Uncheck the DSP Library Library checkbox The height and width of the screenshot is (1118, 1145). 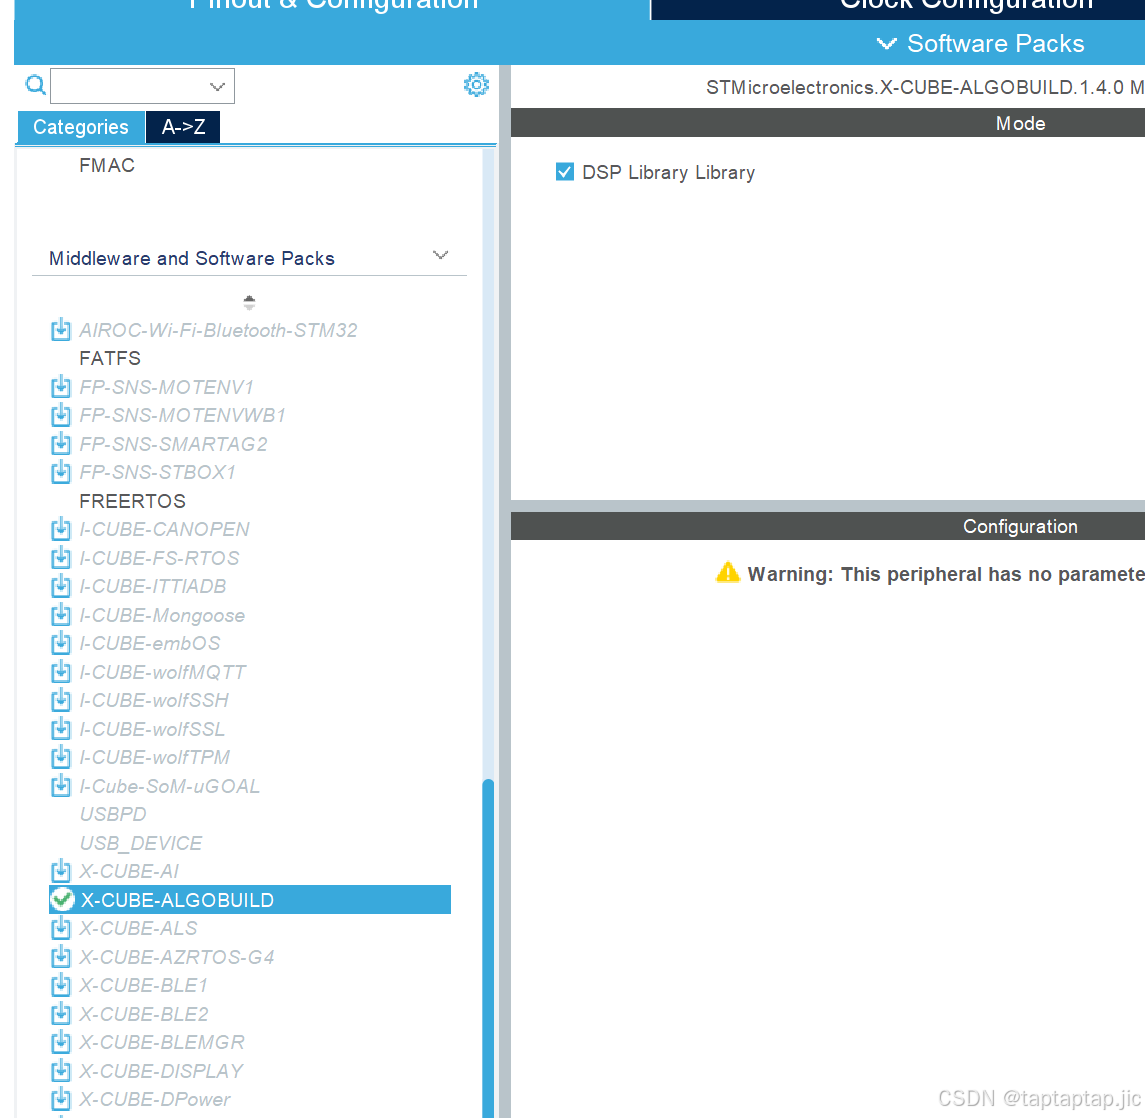point(564,172)
